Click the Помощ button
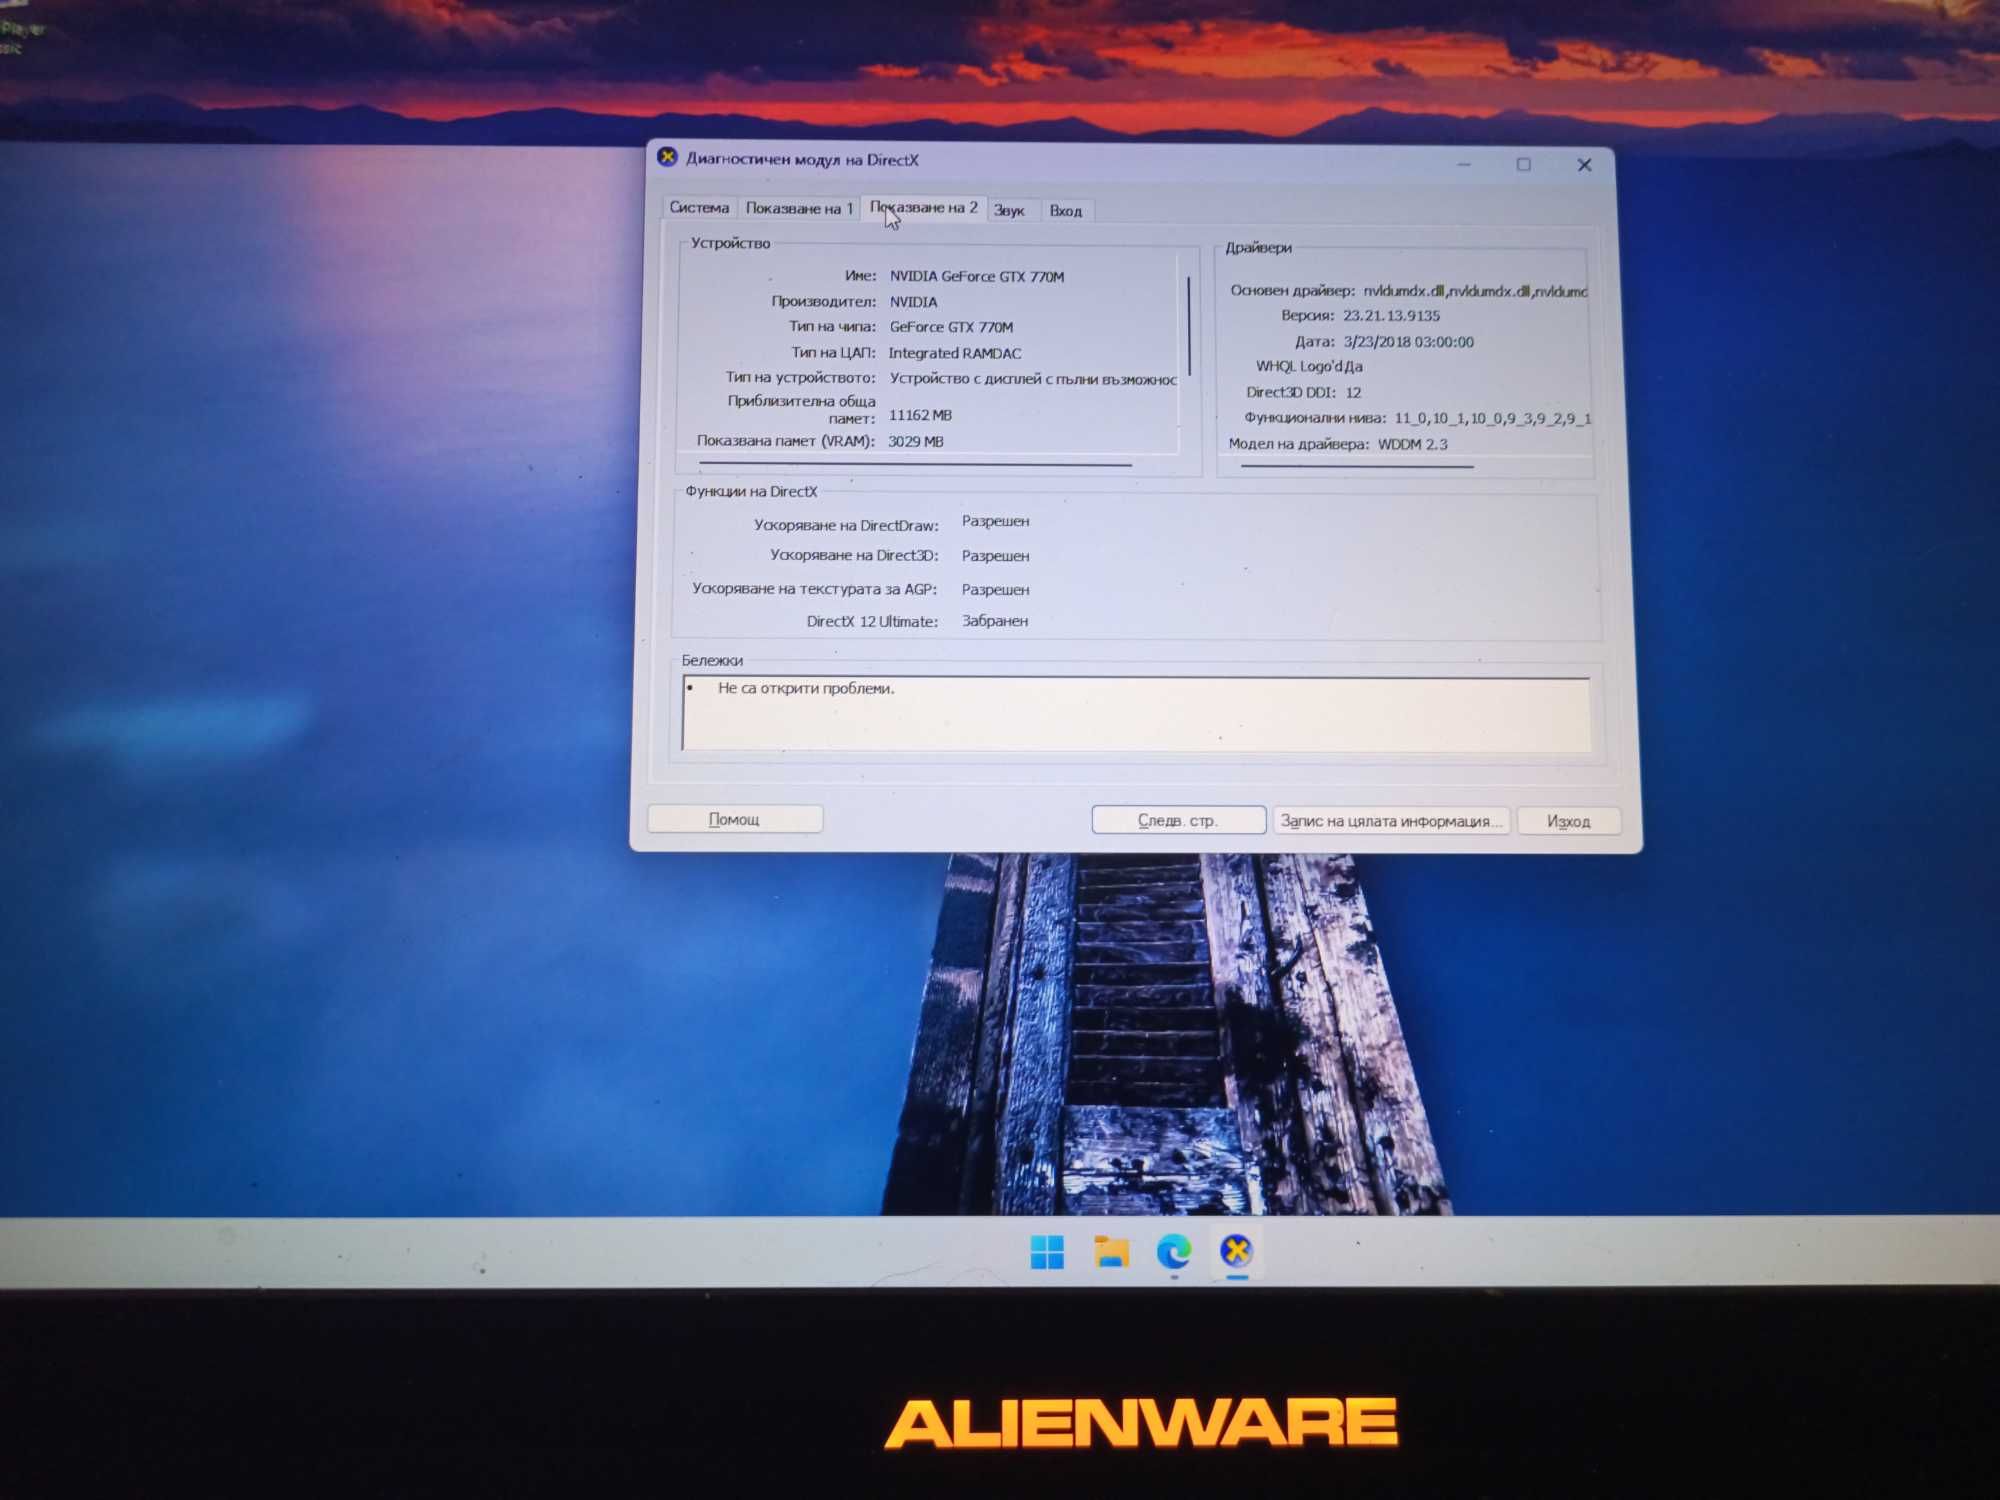 735,819
